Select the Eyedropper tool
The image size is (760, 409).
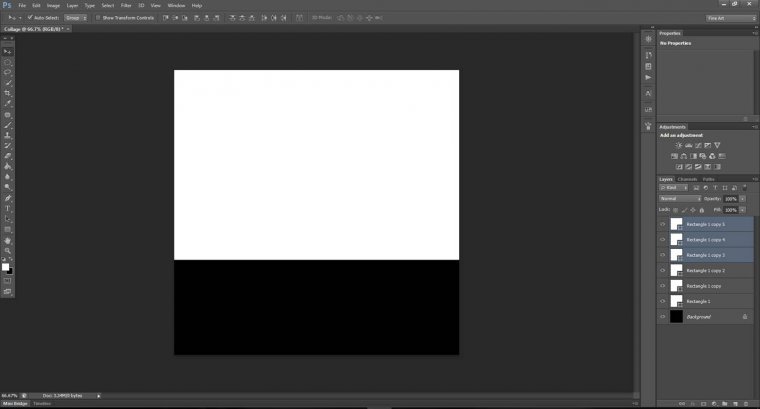pyautogui.click(x=7, y=103)
